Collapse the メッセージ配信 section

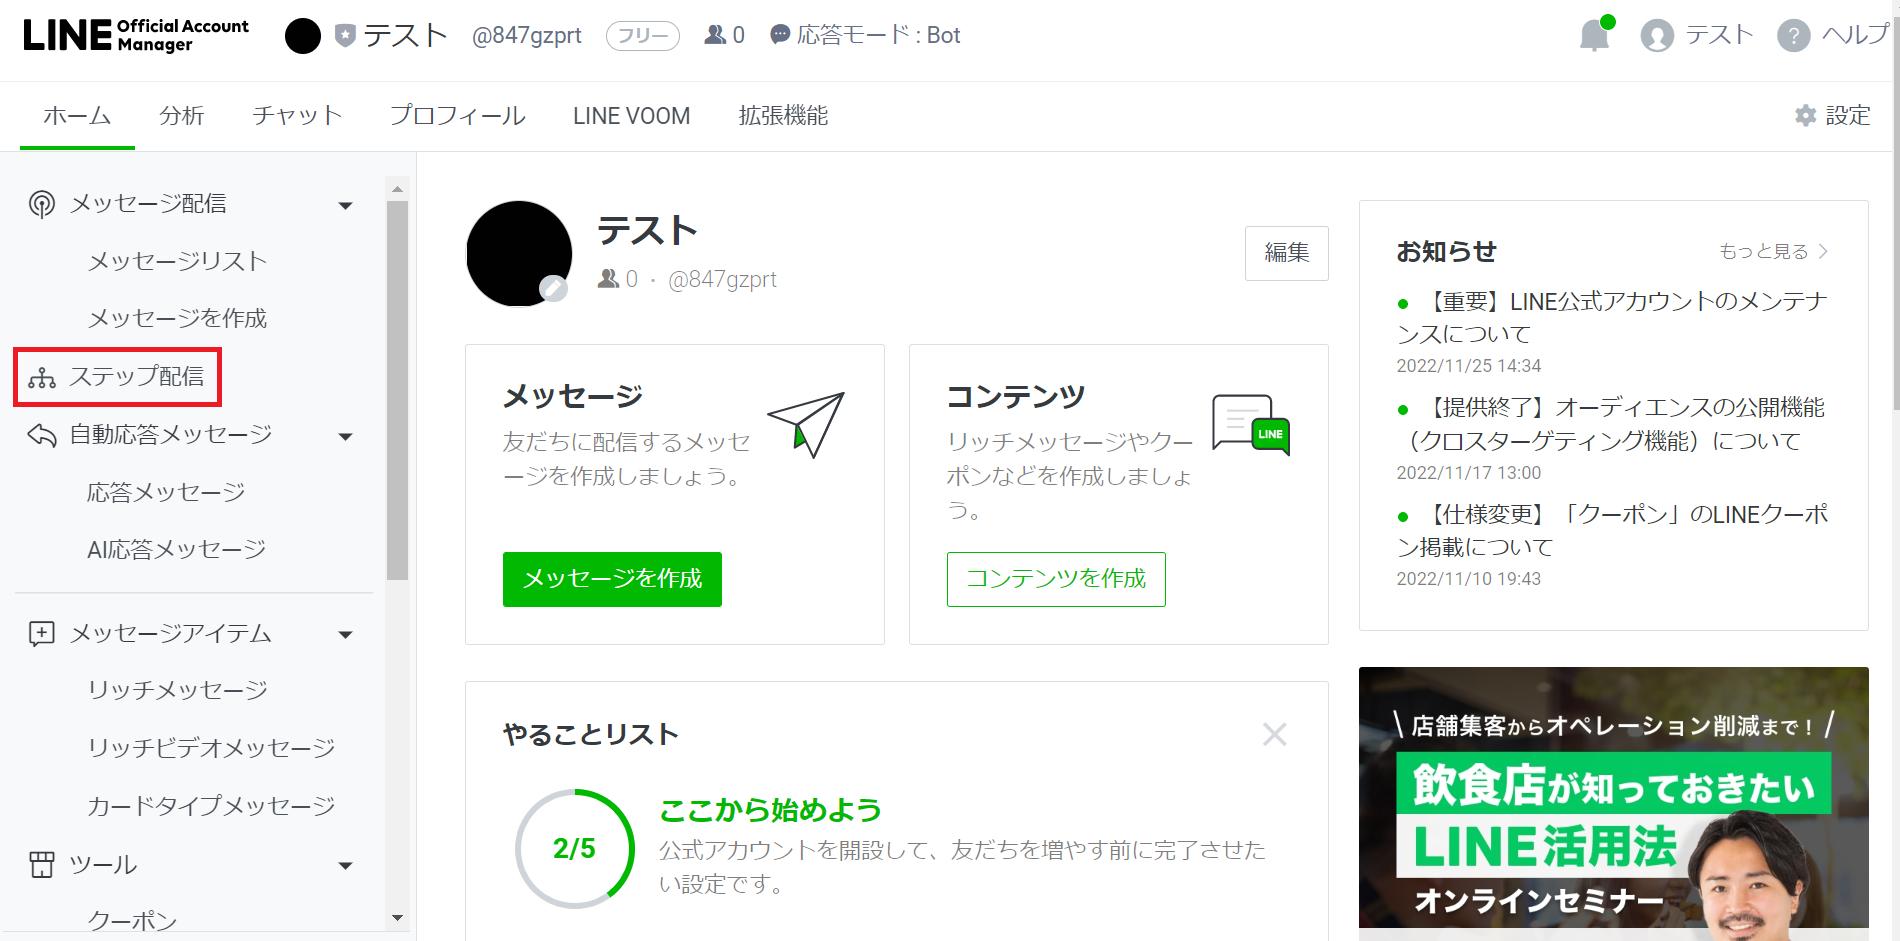(x=346, y=205)
